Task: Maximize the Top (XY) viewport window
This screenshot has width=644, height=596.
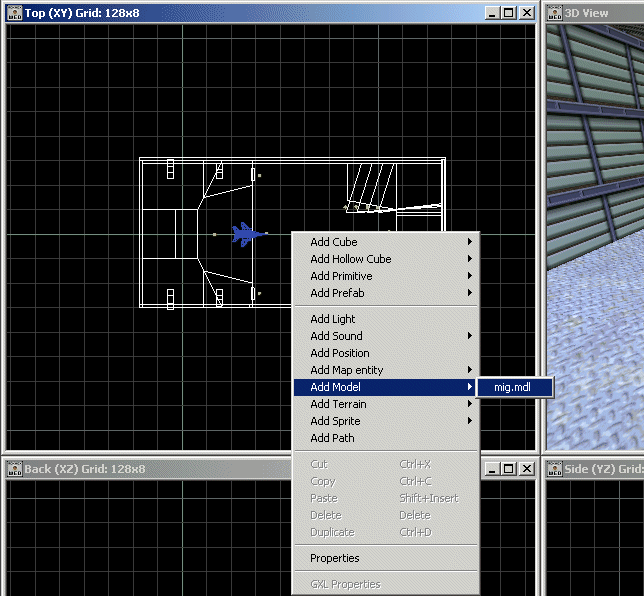Action: tap(508, 13)
